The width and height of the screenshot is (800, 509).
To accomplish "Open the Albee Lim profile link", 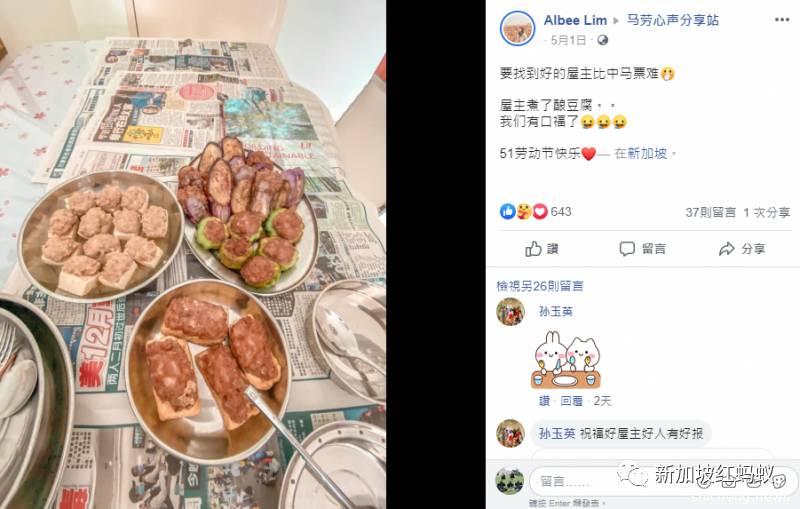I will click(575, 20).
